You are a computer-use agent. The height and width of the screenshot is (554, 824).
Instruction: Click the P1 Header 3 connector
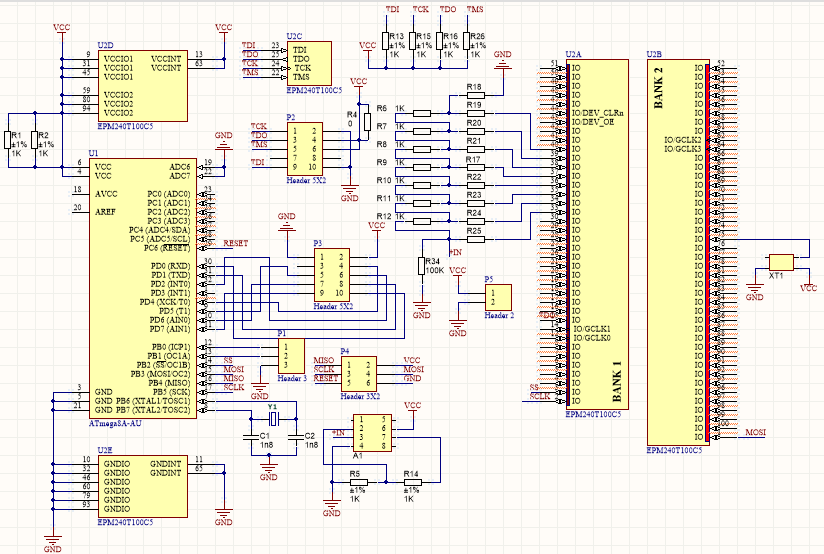click(291, 356)
